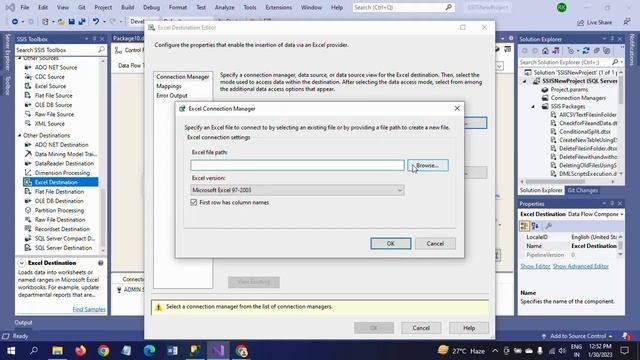This screenshot has width=640, height=360.
Task: Cancel the Excel Destination Editor
Action: tap(421, 328)
